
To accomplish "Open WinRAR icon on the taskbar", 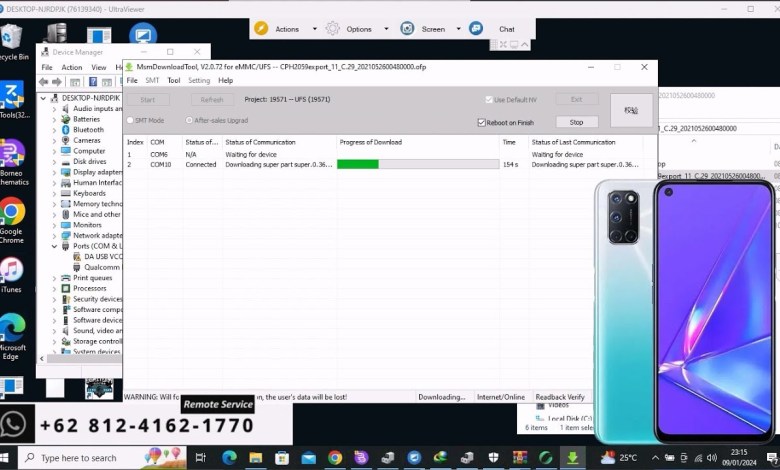I will coord(520,458).
